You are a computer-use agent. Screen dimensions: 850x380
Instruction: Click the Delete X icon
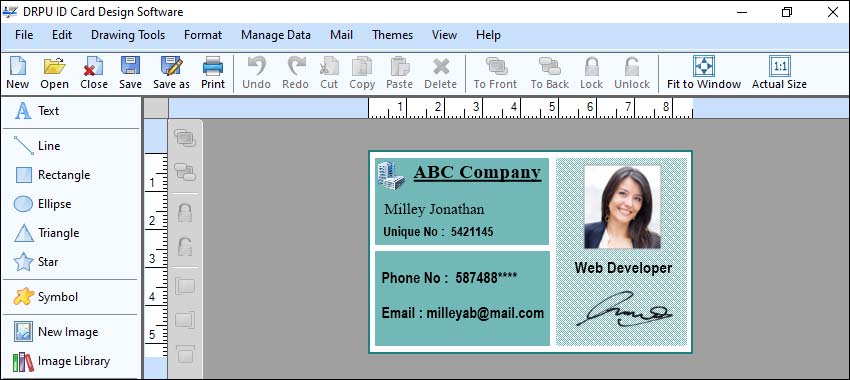tap(441, 66)
